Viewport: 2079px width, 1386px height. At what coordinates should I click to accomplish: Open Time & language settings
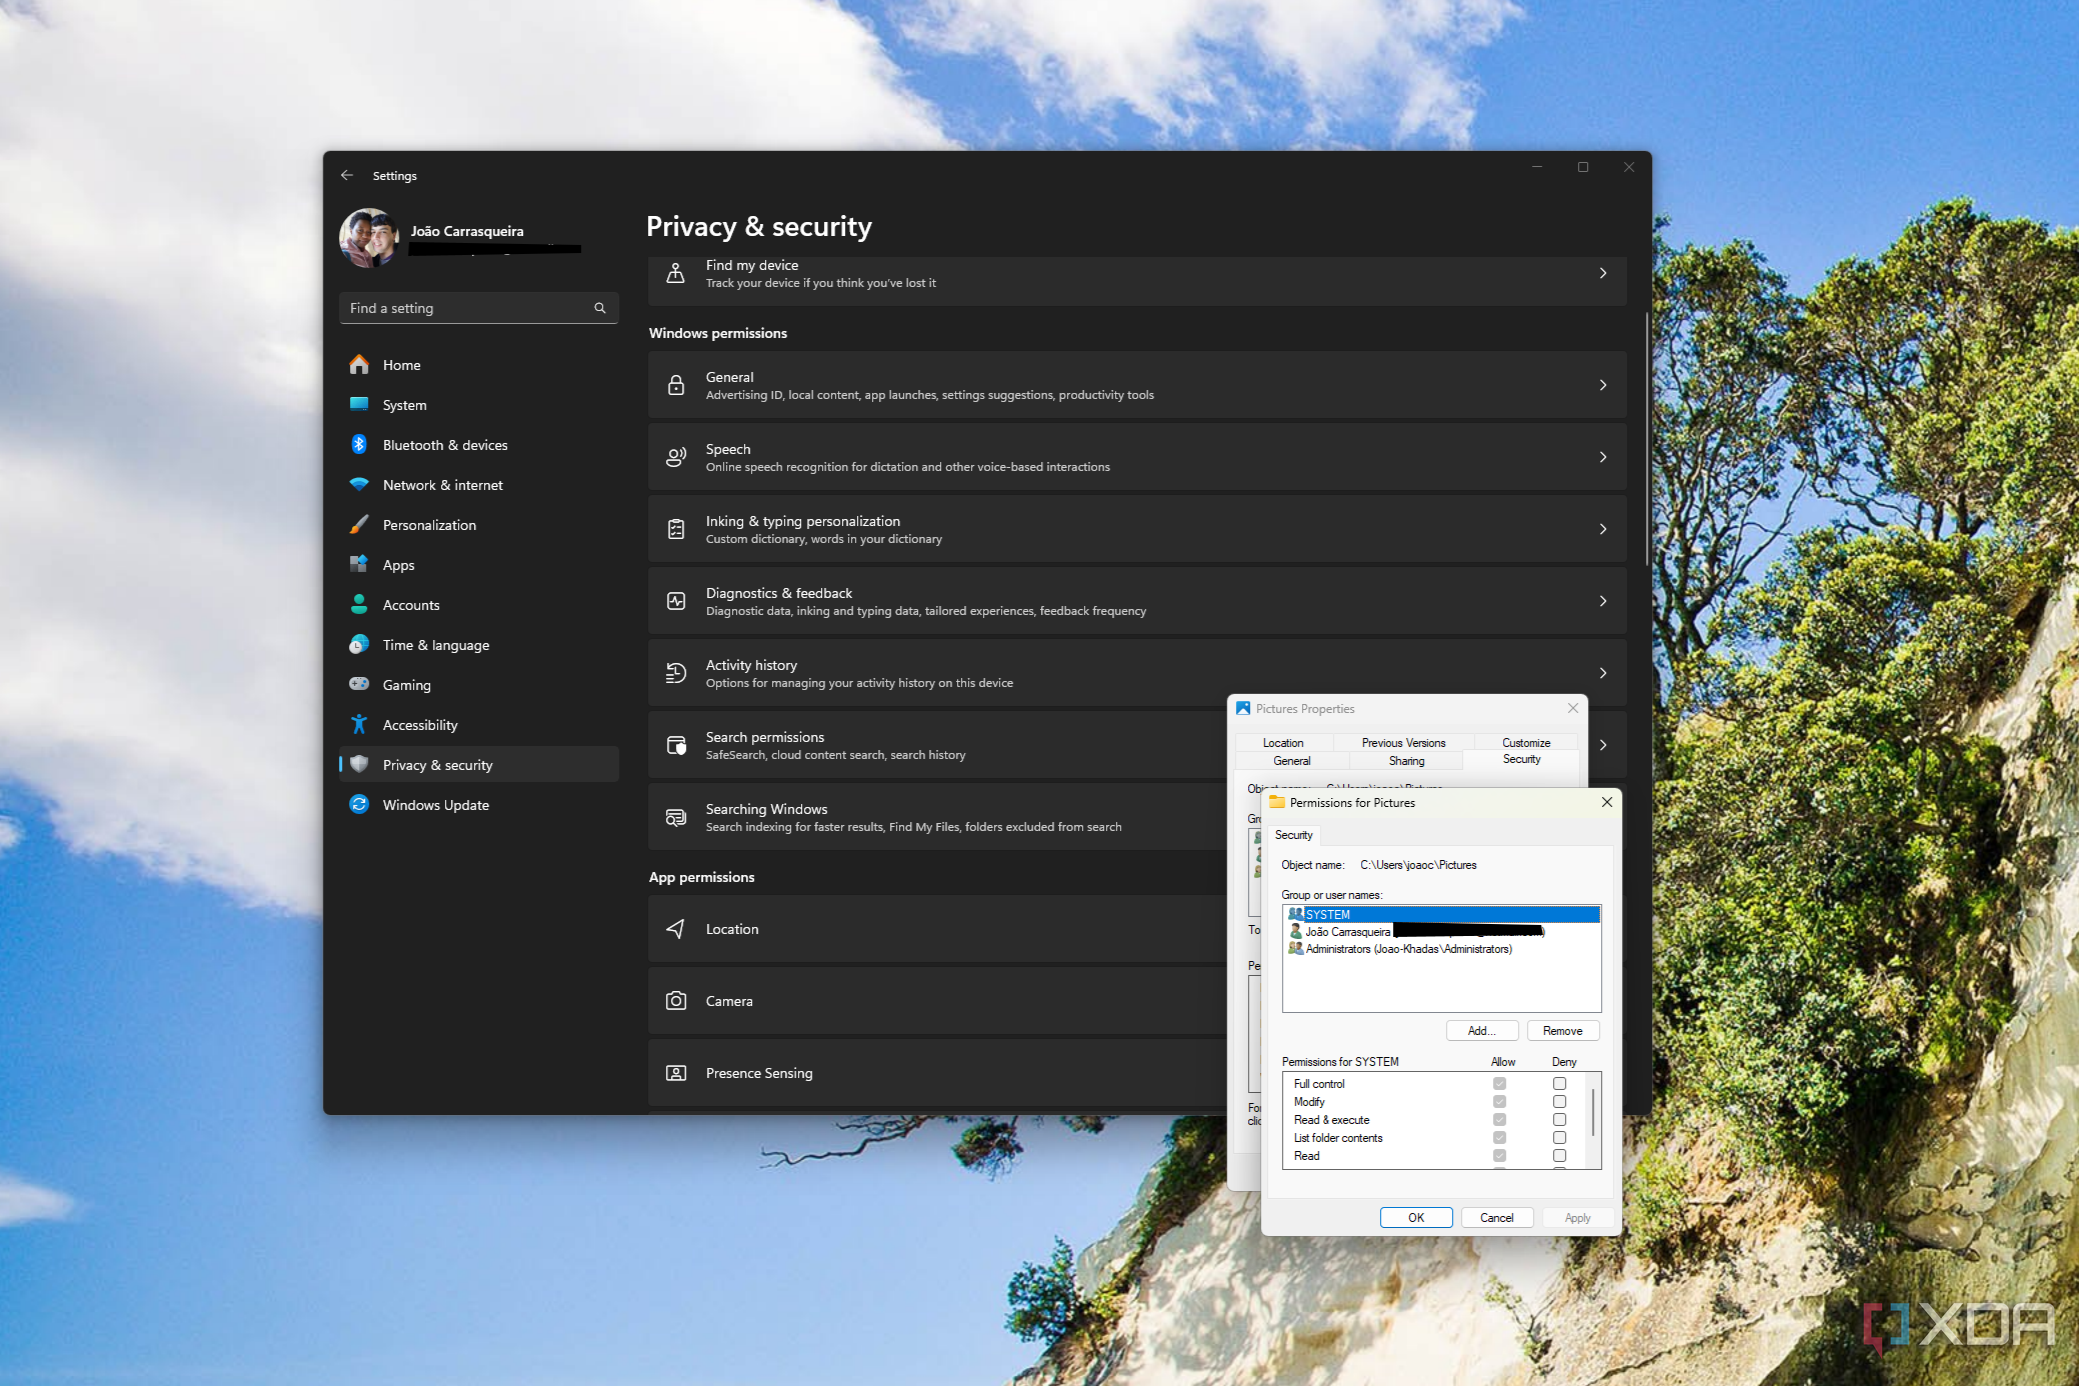pyautogui.click(x=479, y=645)
